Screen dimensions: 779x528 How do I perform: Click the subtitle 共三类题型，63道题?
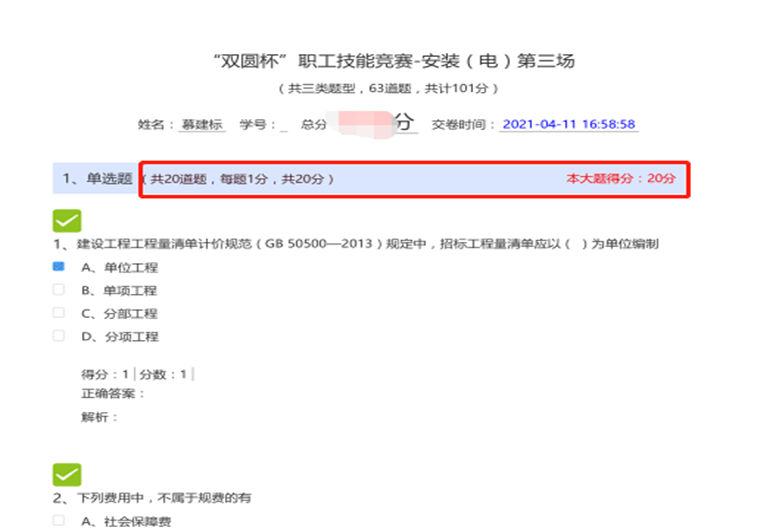[392, 90]
